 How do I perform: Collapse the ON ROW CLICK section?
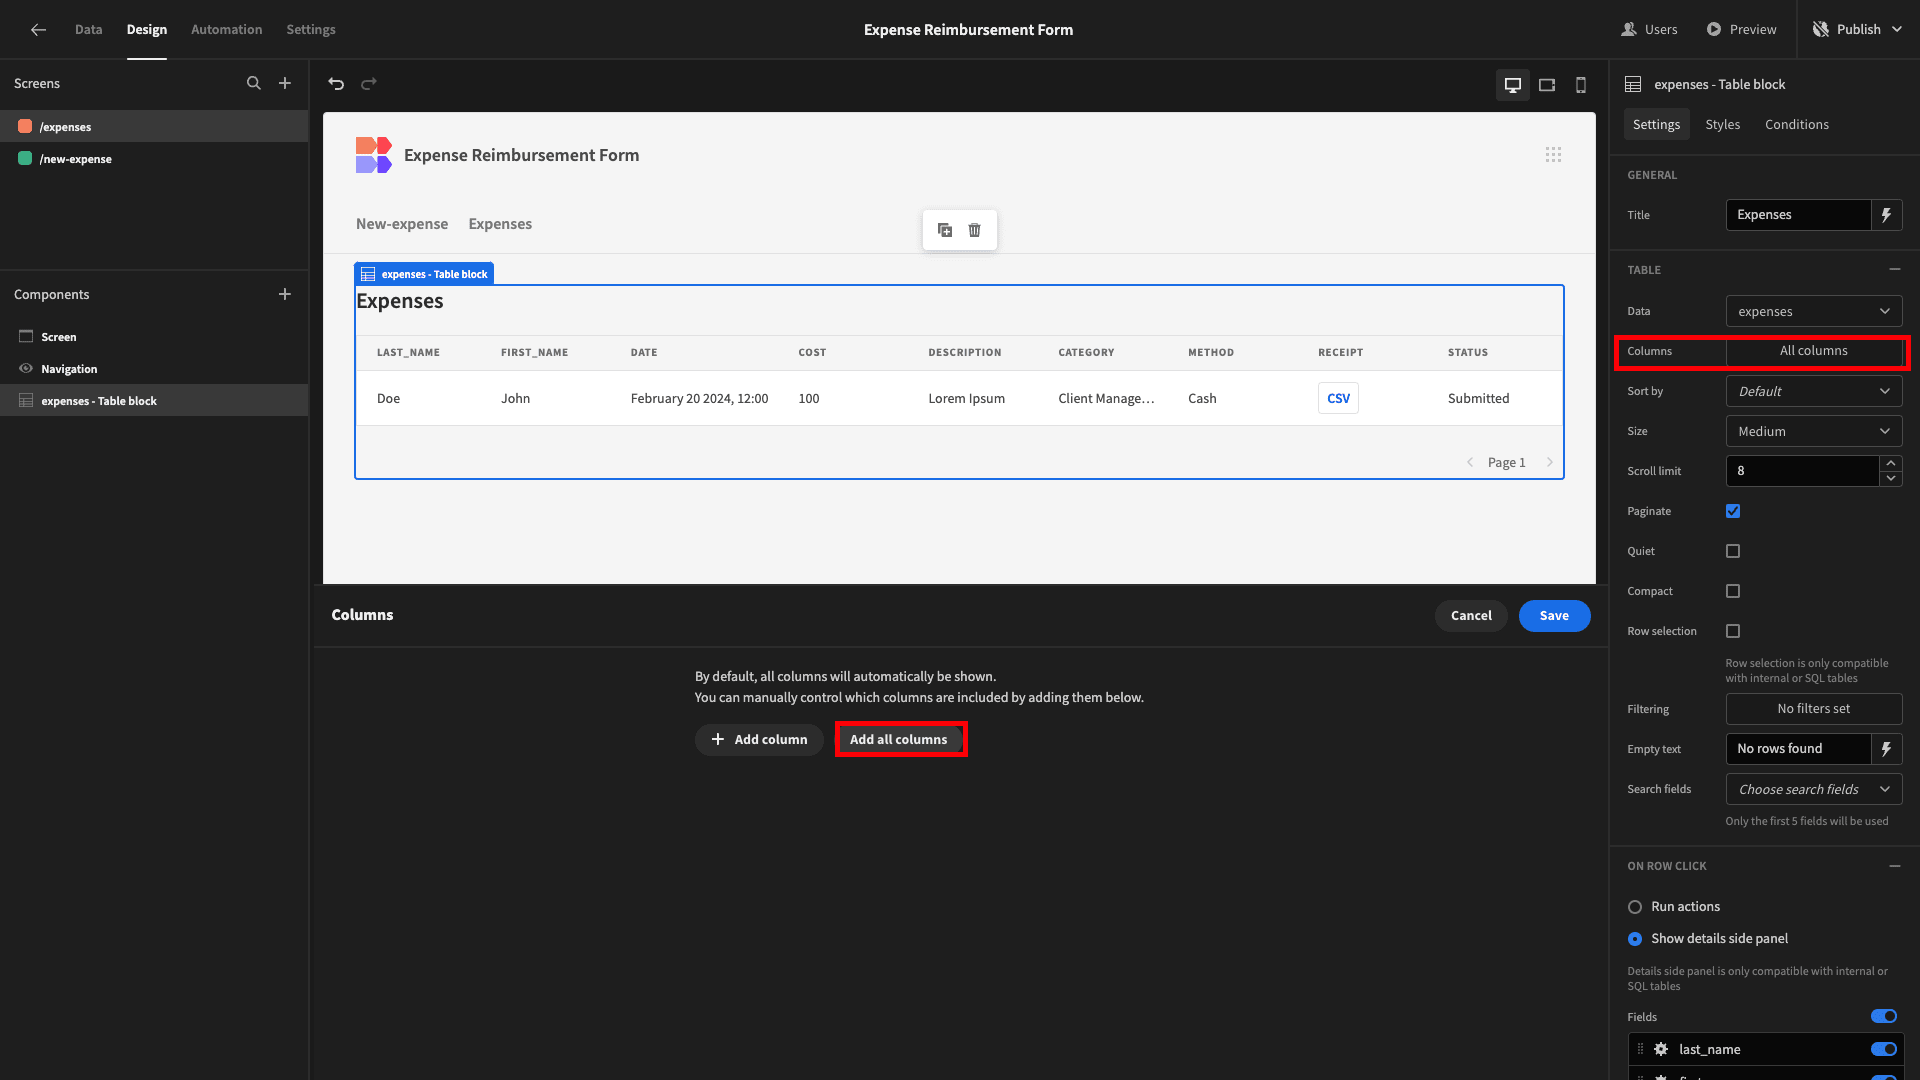pos(1895,866)
